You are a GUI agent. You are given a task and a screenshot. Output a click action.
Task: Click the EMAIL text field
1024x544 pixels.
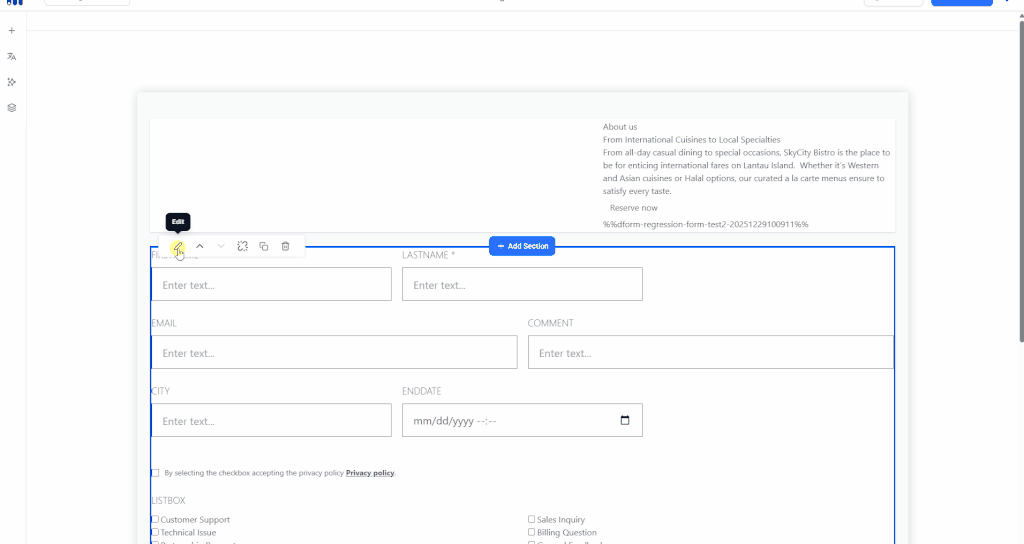coord(334,352)
